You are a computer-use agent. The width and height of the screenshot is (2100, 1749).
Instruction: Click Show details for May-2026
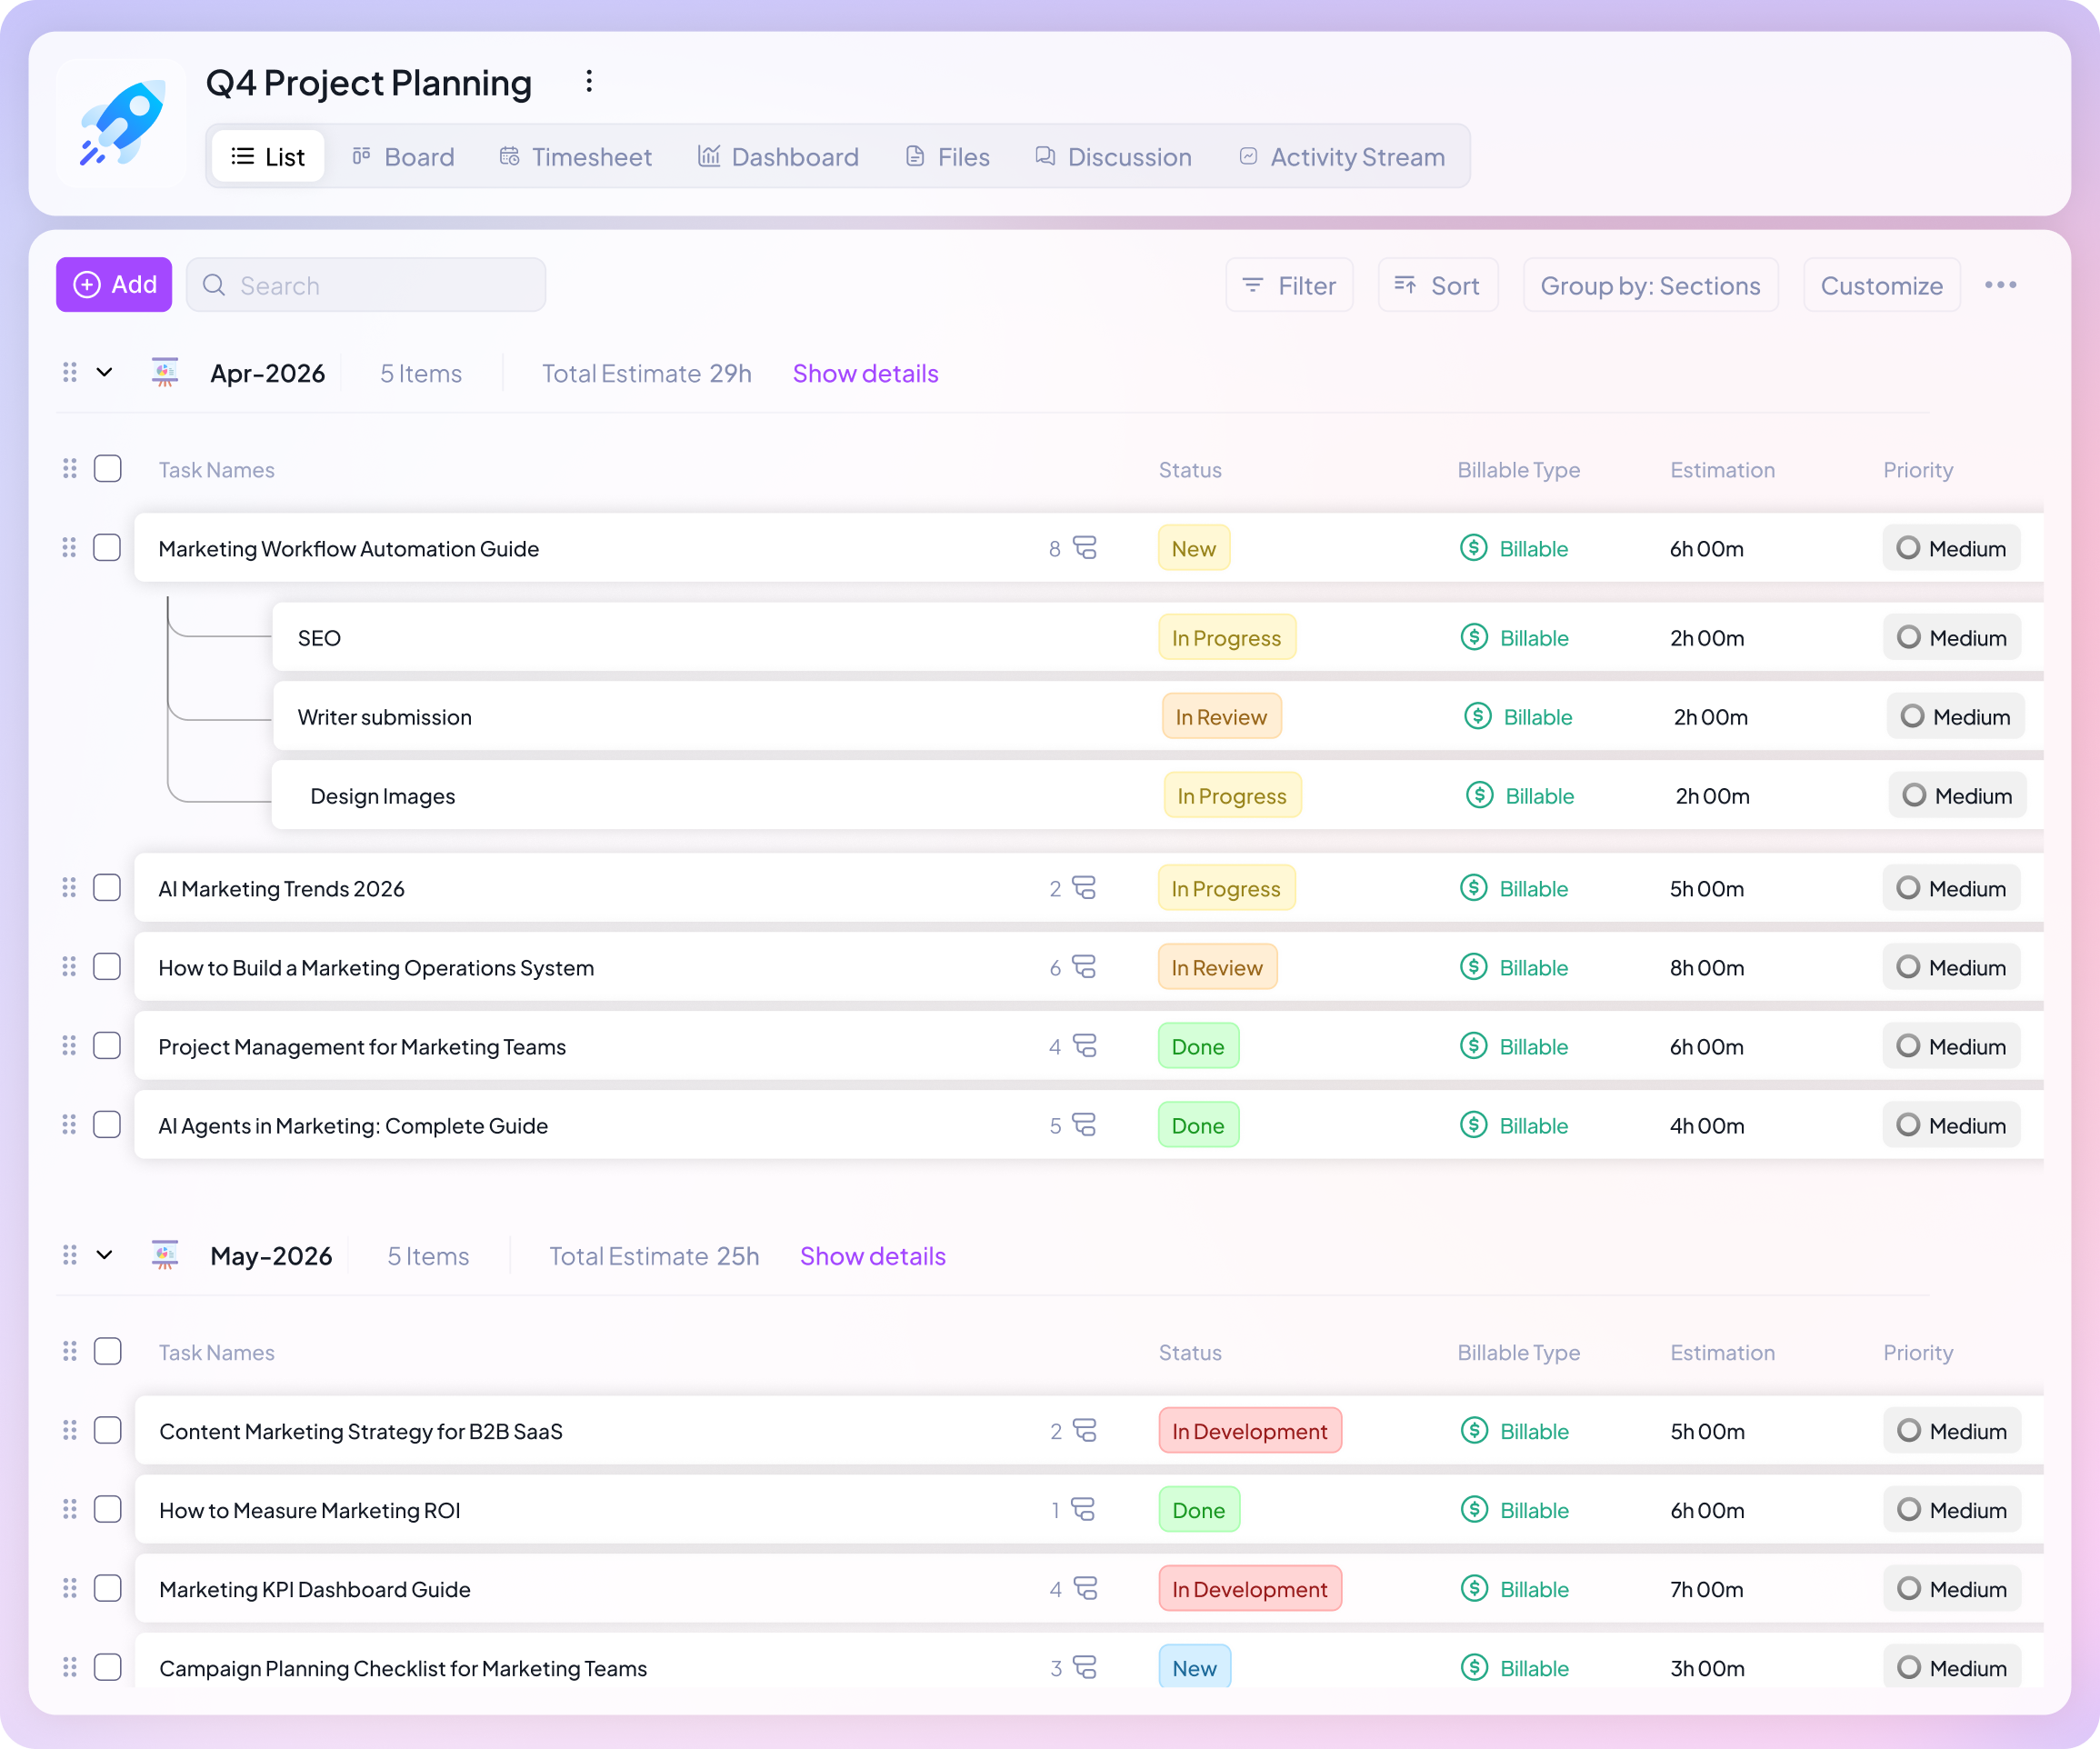(873, 1256)
